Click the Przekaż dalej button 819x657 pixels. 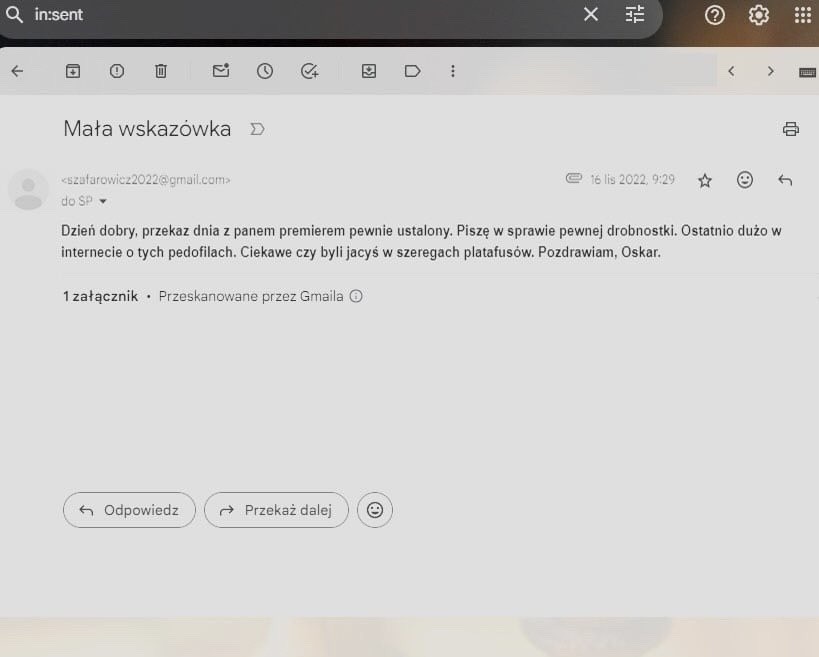pos(276,510)
